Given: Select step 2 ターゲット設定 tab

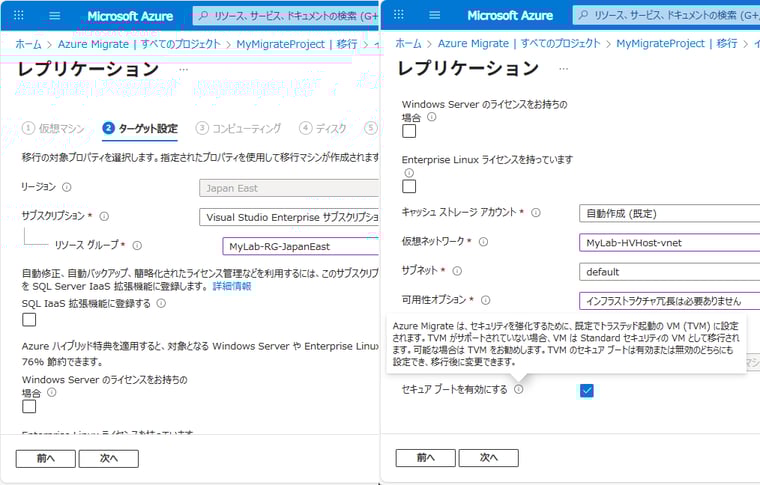Looking at the screenshot, I should 140,128.
